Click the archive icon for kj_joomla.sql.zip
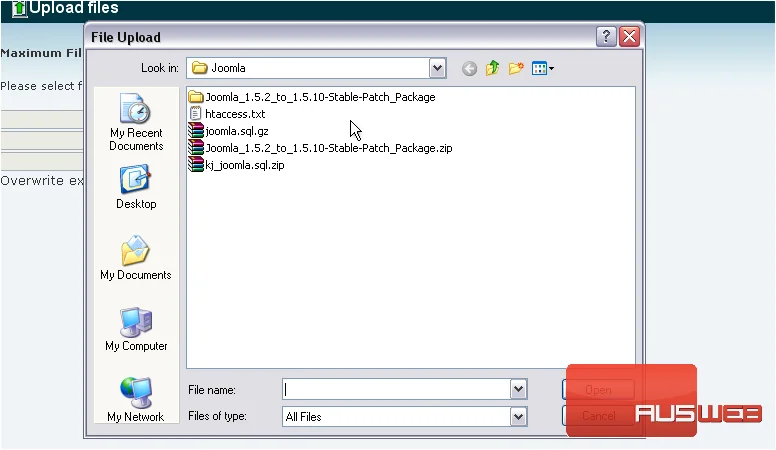 (196, 165)
